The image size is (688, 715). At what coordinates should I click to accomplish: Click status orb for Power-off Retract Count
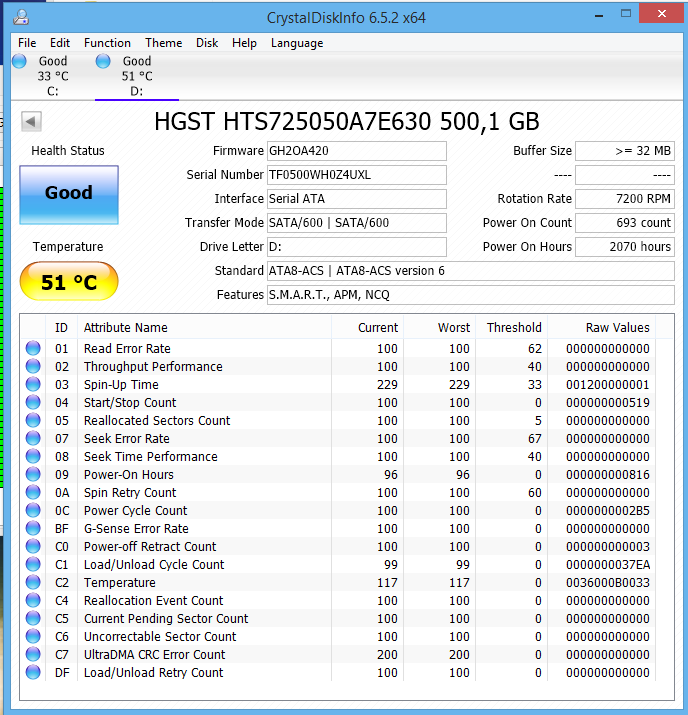33,546
